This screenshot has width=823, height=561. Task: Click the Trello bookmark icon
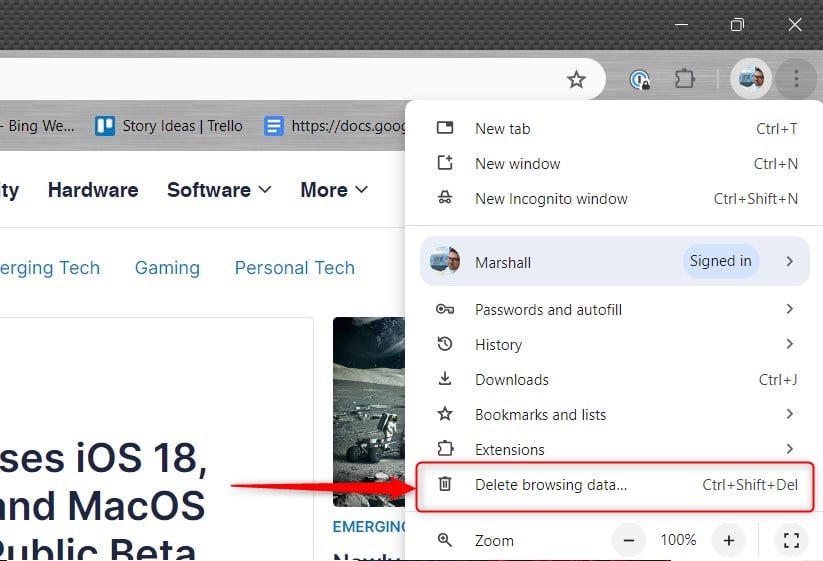105,126
